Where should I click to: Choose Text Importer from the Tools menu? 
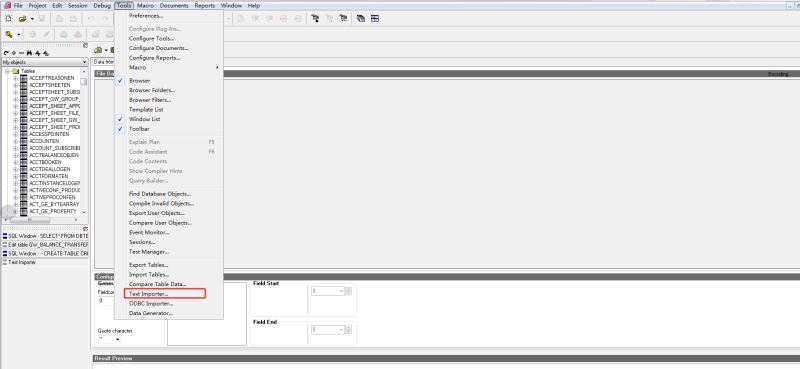coord(164,293)
